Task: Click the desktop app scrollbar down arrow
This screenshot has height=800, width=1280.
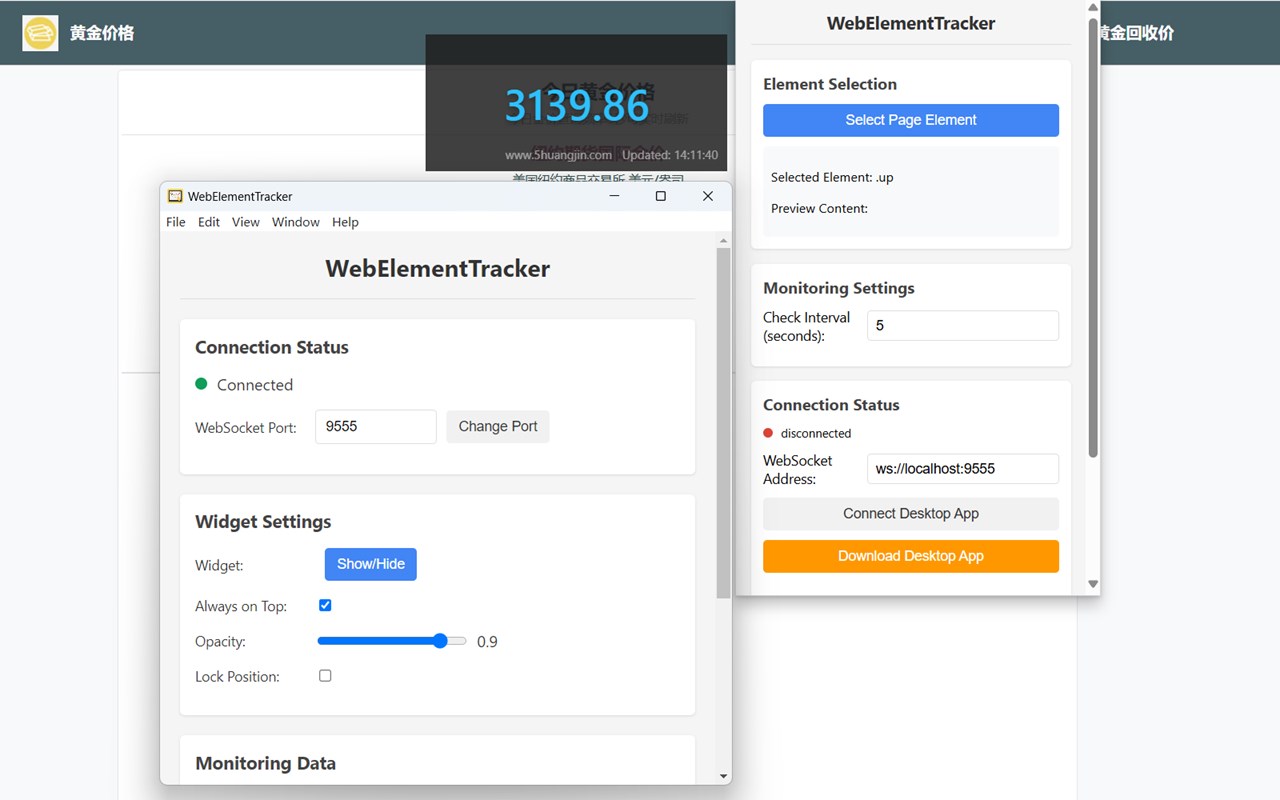Action: [x=723, y=777]
